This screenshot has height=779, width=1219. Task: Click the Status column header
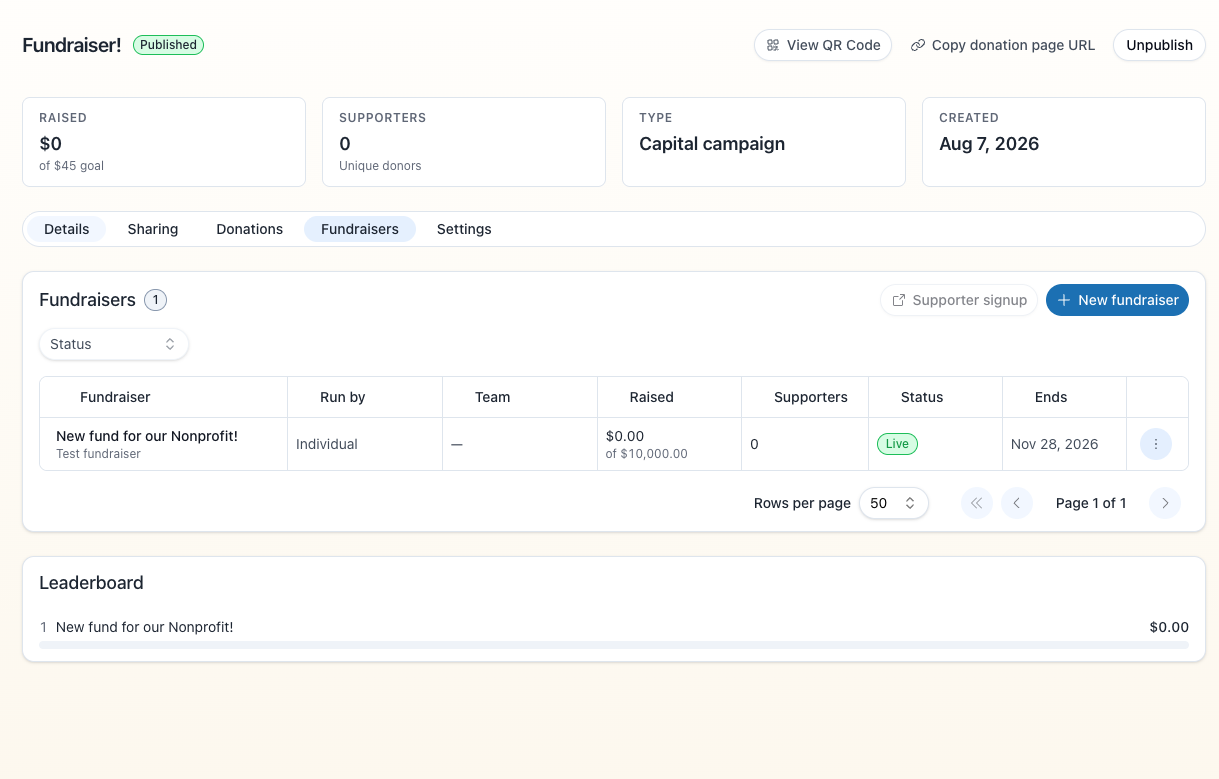point(922,397)
